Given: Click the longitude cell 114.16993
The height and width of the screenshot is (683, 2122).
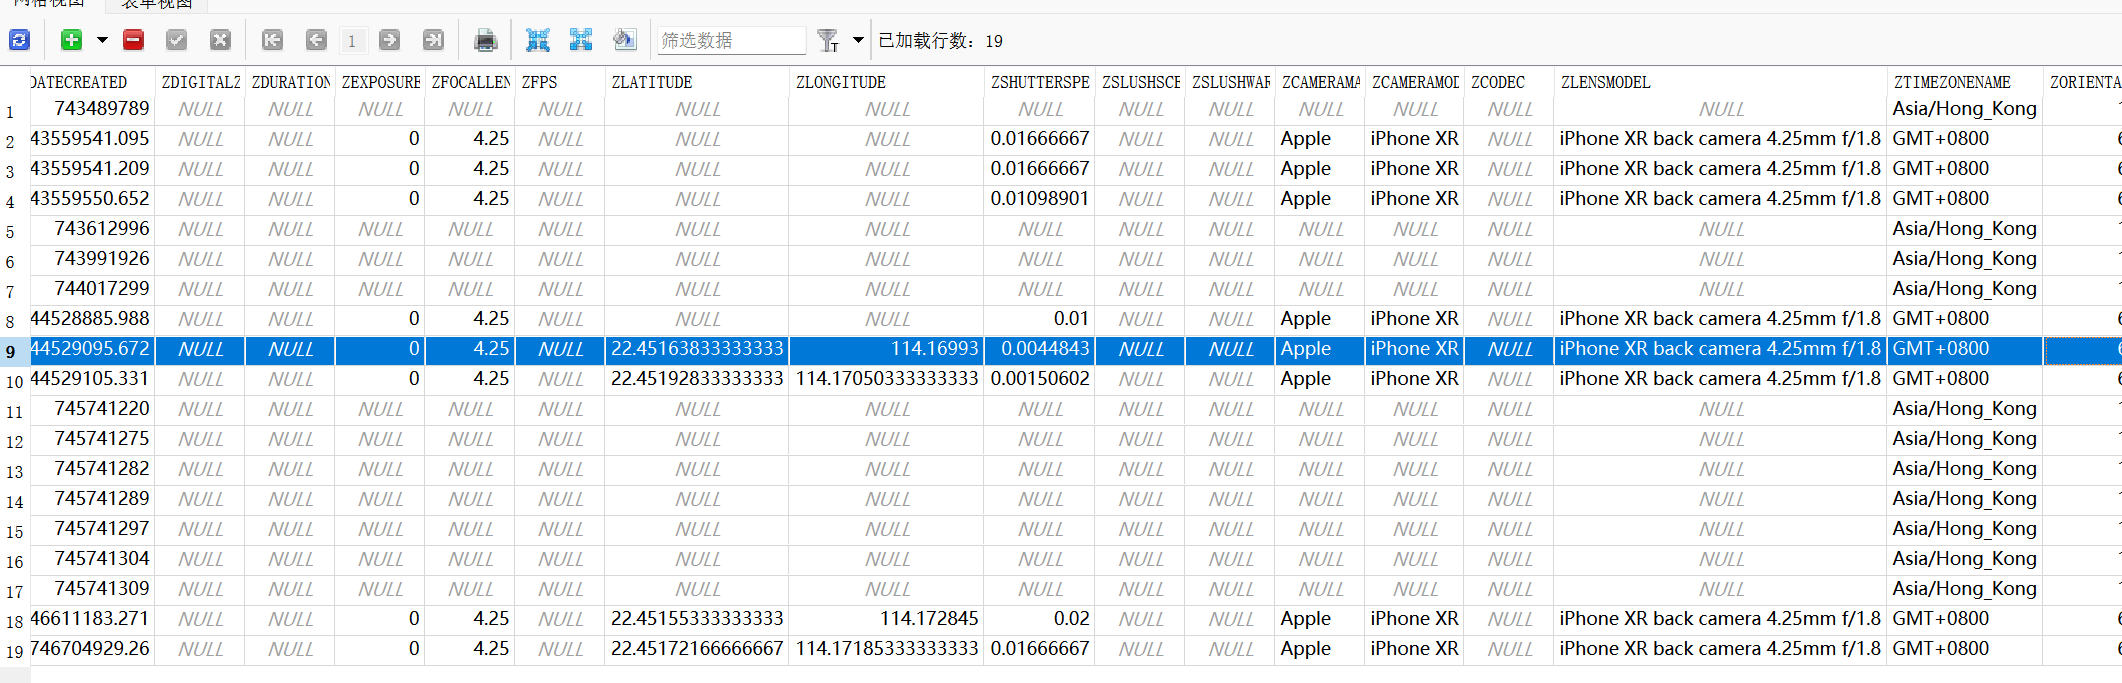Looking at the screenshot, I should pyautogui.click(x=887, y=349).
